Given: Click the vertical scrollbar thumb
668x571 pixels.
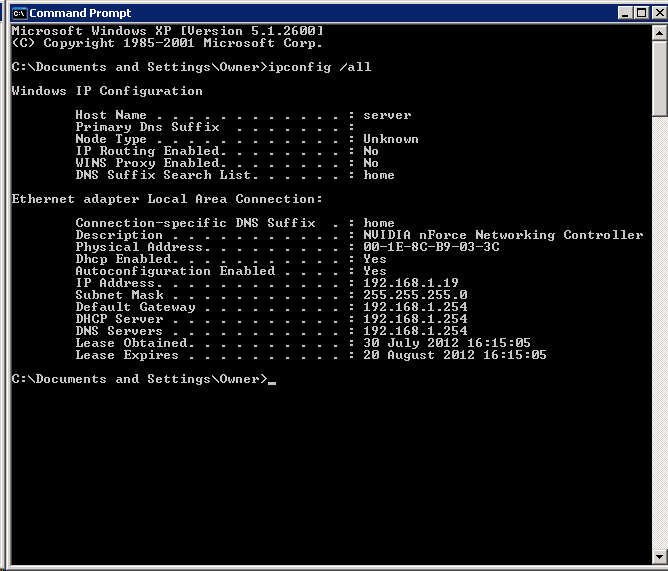Looking at the screenshot, I should tap(659, 78).
